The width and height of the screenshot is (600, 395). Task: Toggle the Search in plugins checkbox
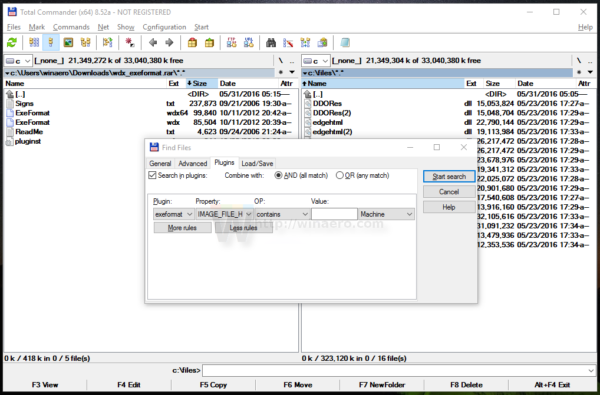(x=152, y=175)
